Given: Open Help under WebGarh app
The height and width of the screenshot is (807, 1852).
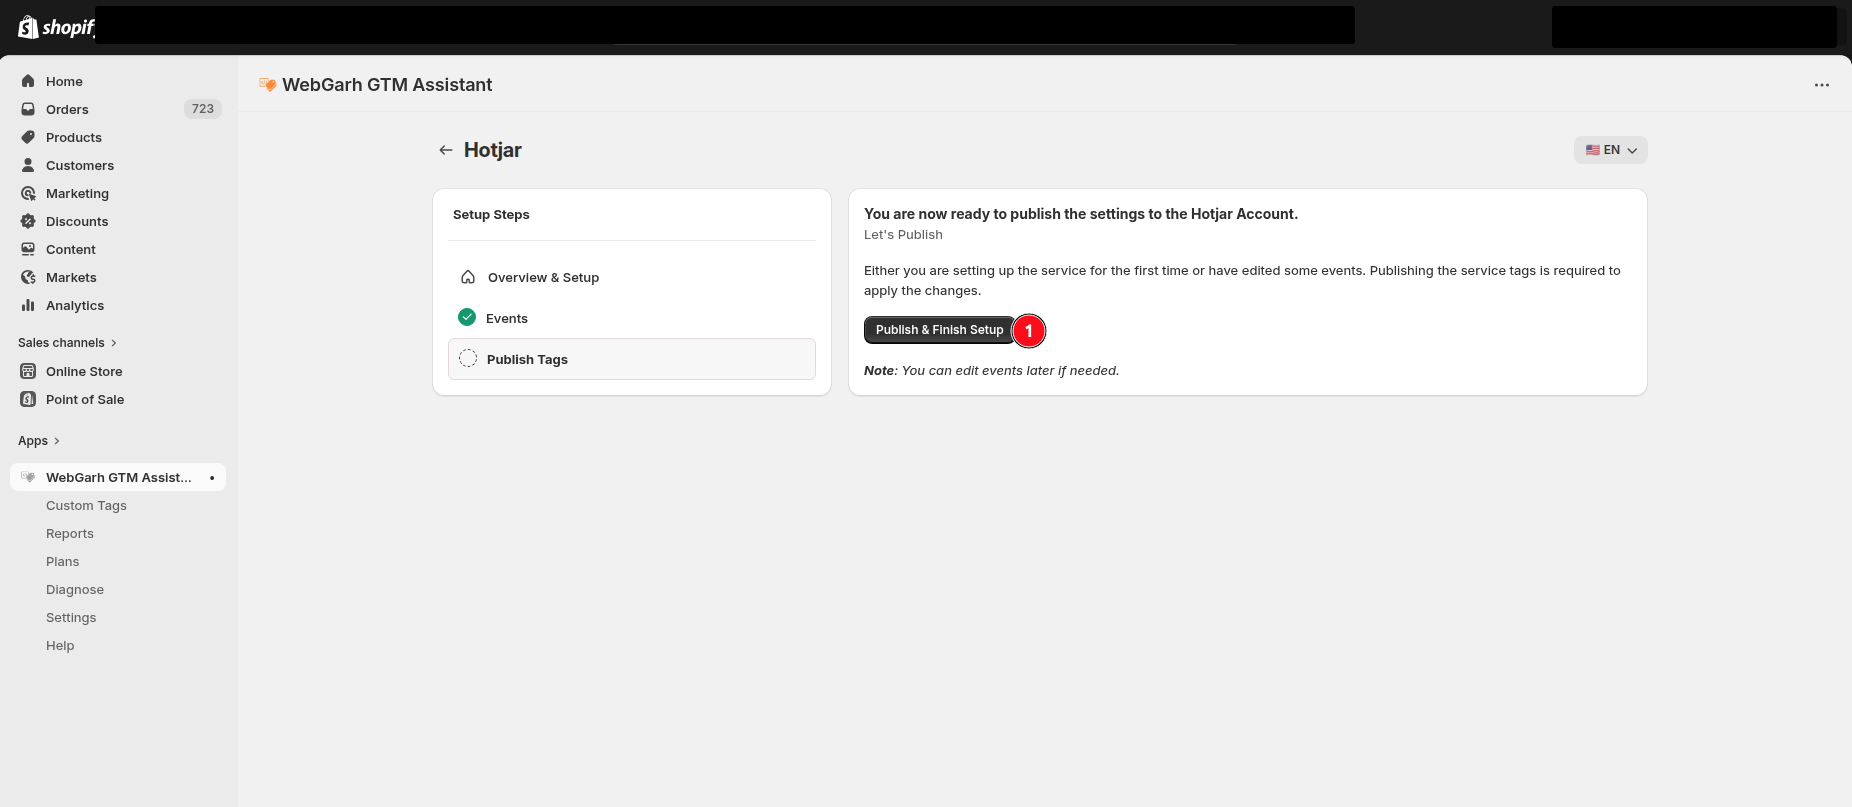Looking at the screenshot, I should click(60, 645).
